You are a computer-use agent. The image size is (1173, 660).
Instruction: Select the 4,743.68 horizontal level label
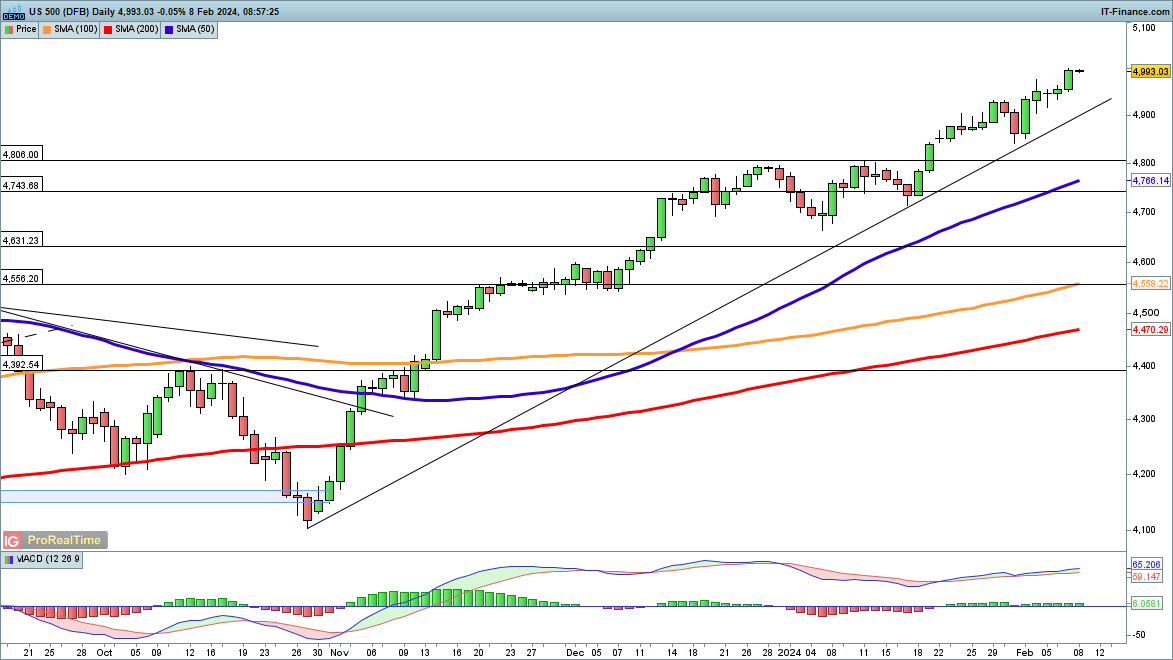click(21, 186)
